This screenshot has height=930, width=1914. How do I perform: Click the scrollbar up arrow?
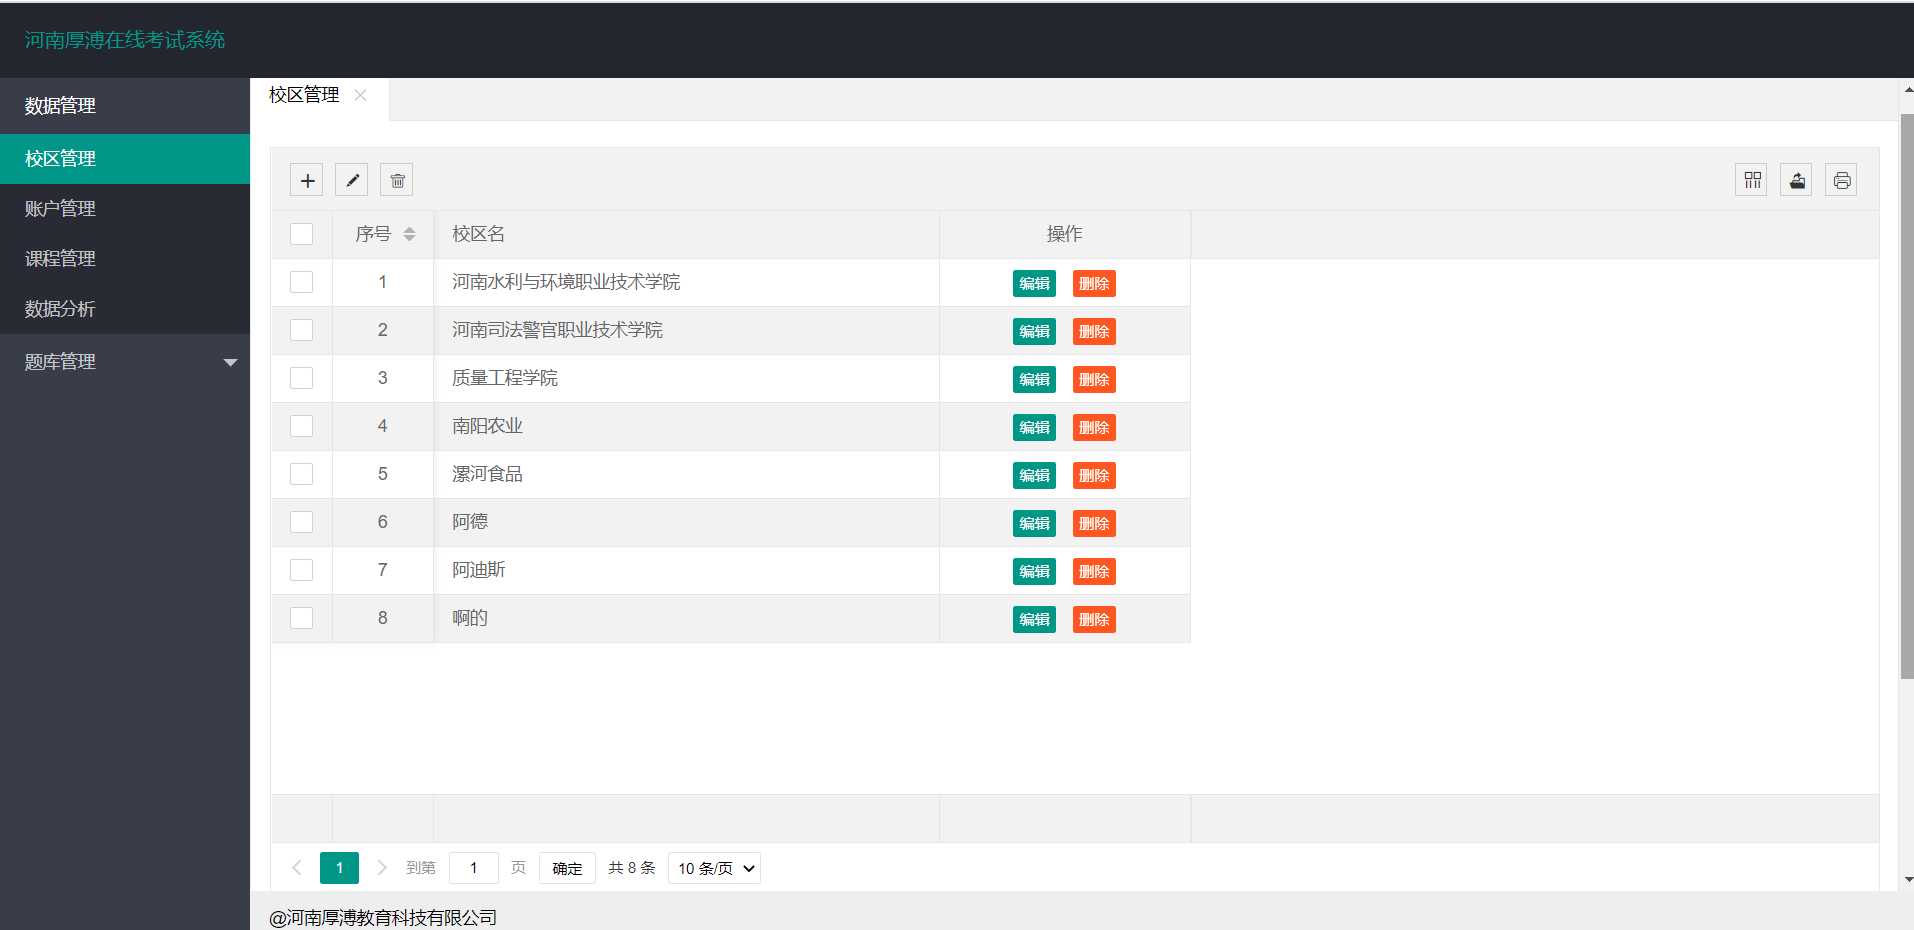point(1908,90)
